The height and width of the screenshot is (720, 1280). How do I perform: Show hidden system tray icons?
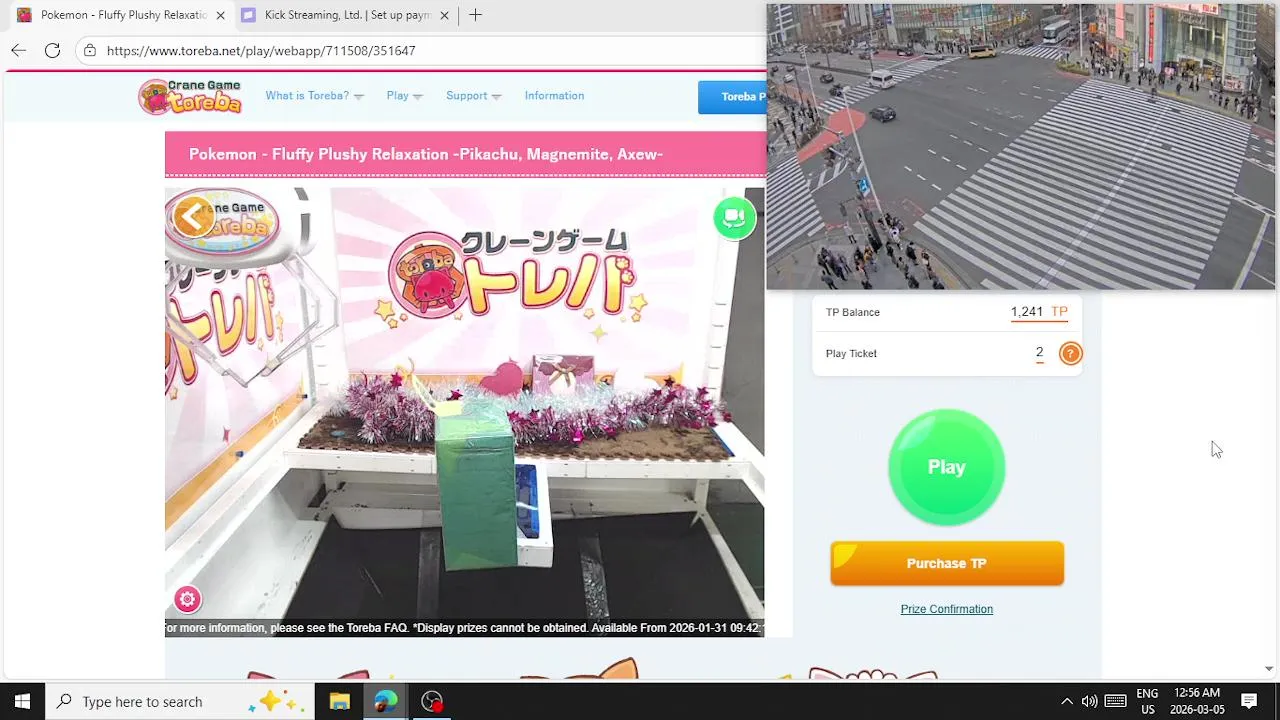(x=1066, y=701)
